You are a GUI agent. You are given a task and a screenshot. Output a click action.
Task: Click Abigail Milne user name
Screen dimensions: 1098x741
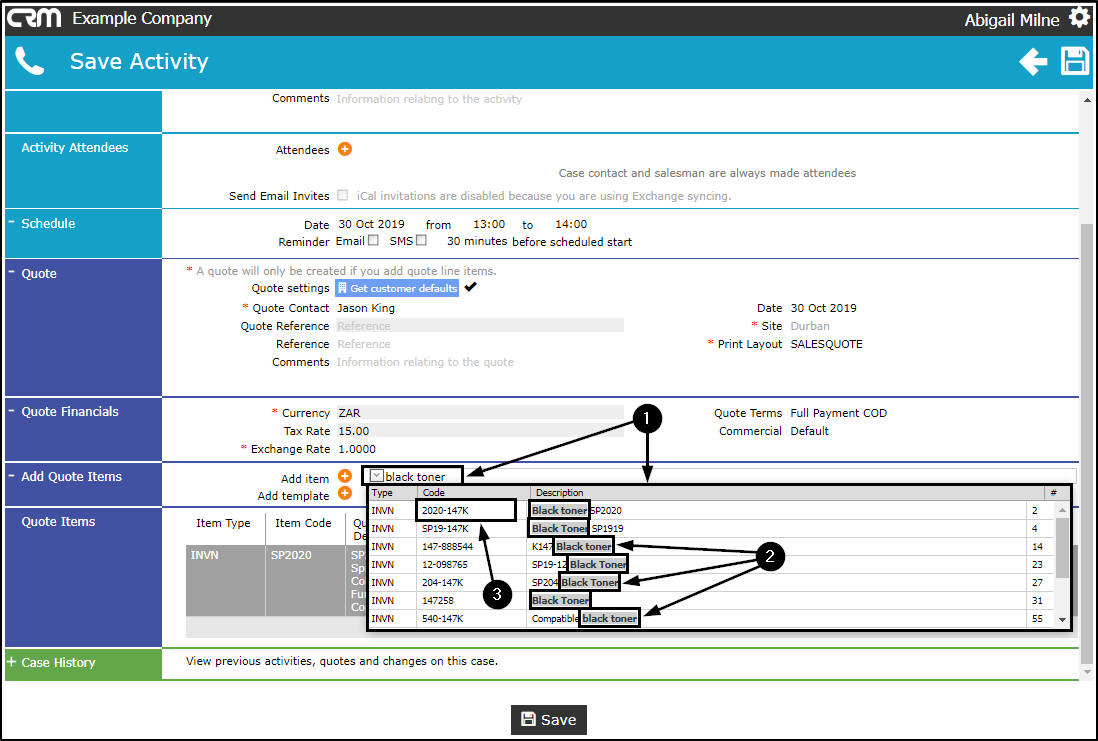1011,20
